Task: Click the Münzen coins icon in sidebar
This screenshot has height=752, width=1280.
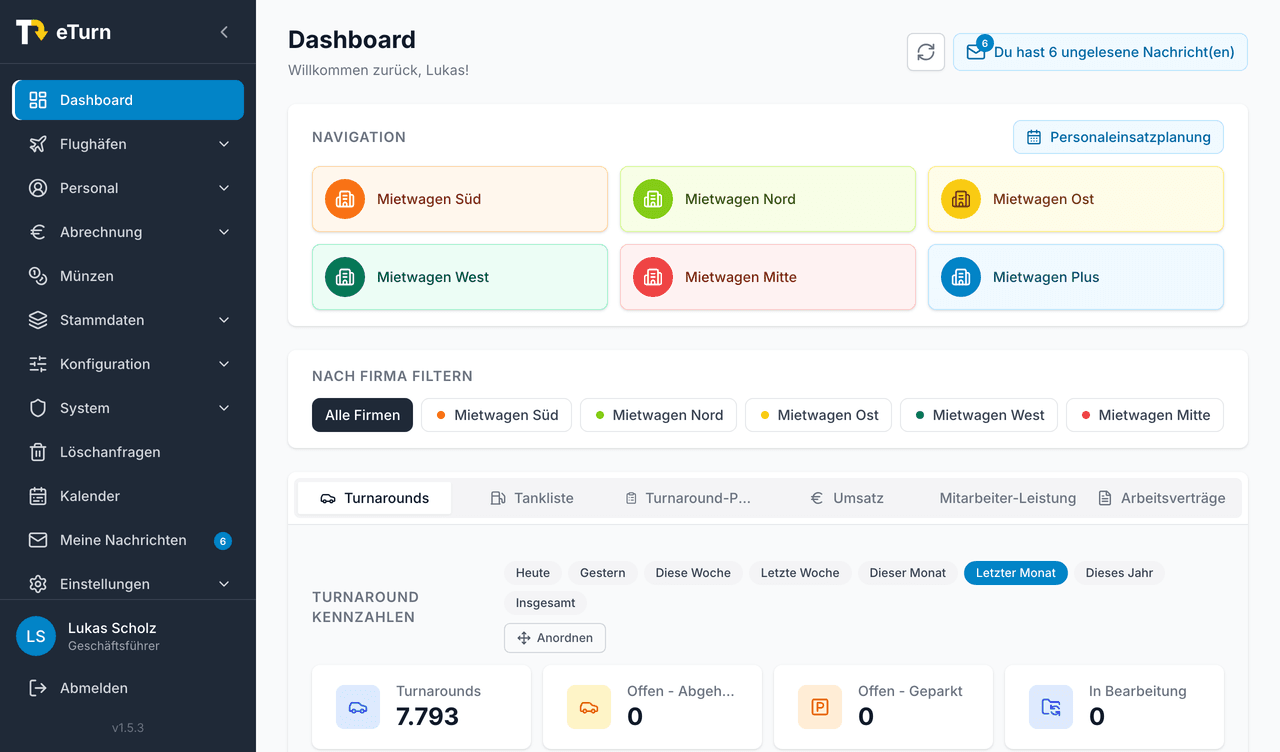Action: click(x=38, y=276)
